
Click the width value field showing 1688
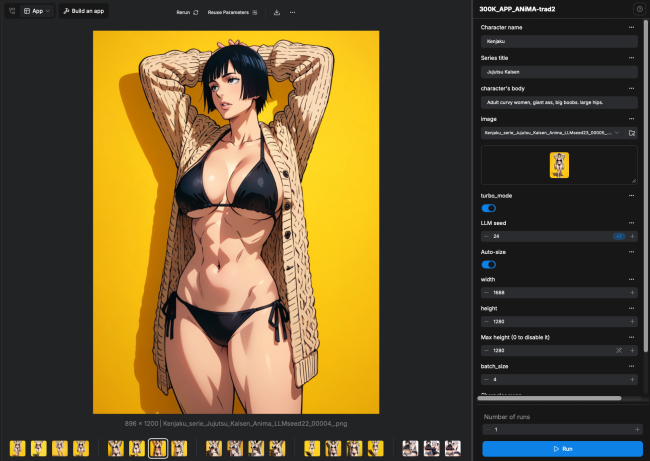pyautogui.click(x=559, y=293)
